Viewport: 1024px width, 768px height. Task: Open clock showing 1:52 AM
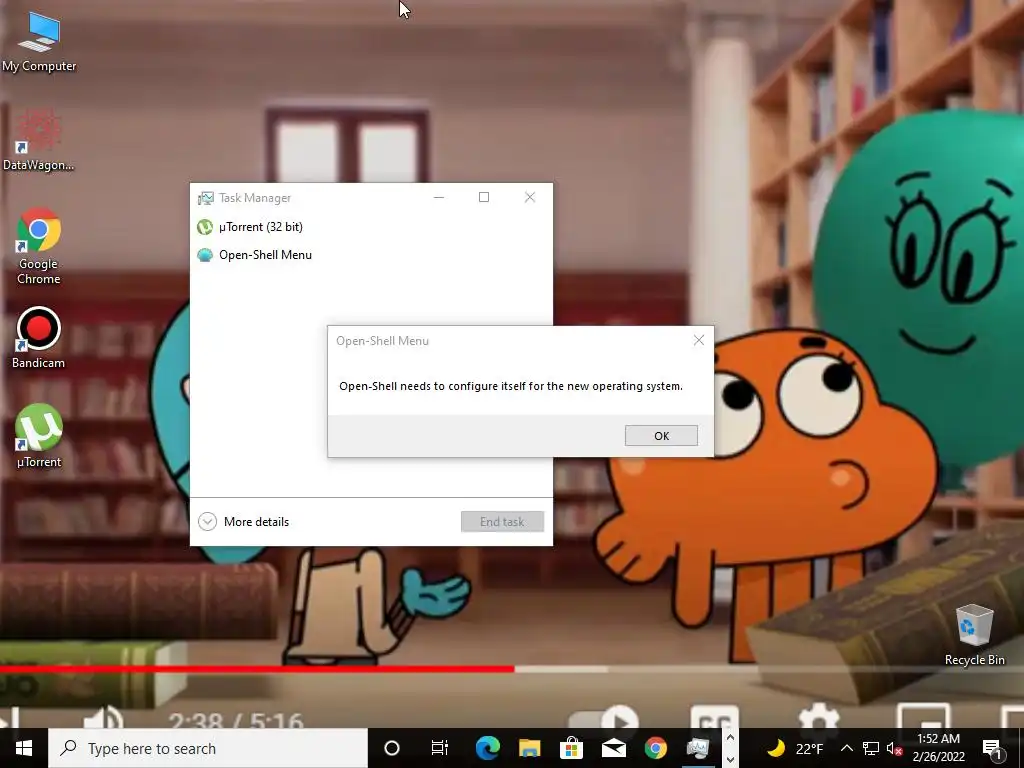(x=939, y=748)
